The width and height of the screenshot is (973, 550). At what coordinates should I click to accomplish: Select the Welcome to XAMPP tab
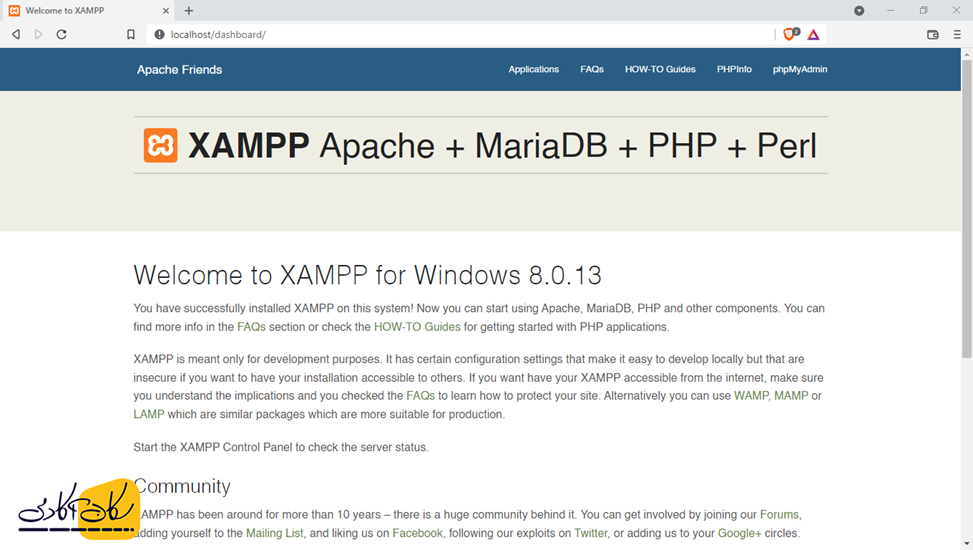coord(87,11)
